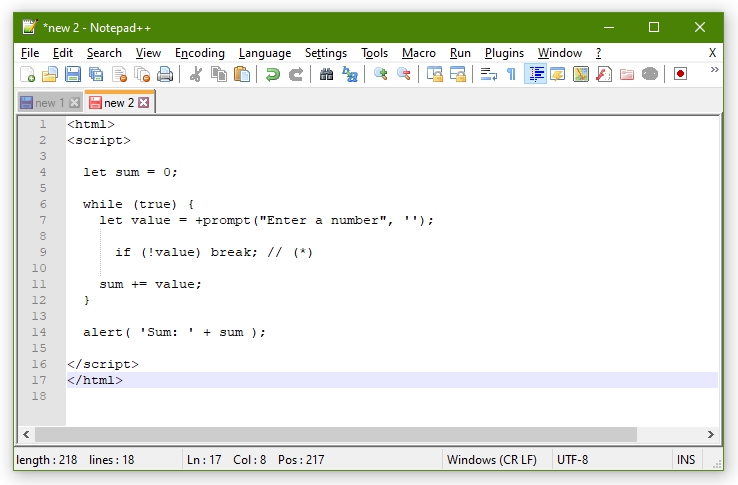
Task: Print the document using the printer icon
Action: 165,74
